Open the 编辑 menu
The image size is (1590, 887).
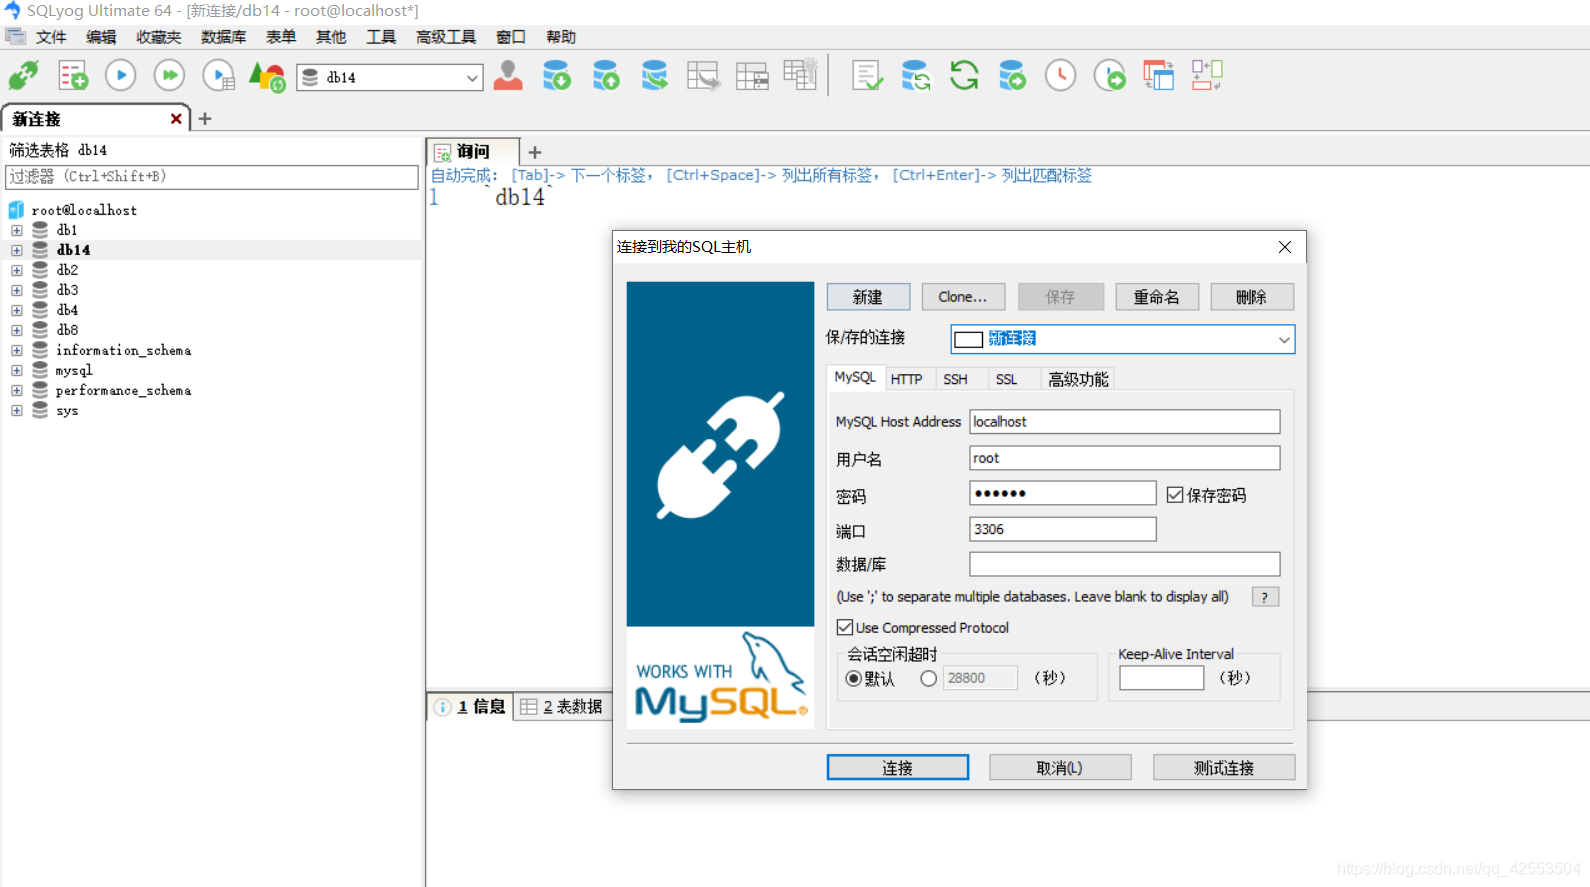pos(101,37)
